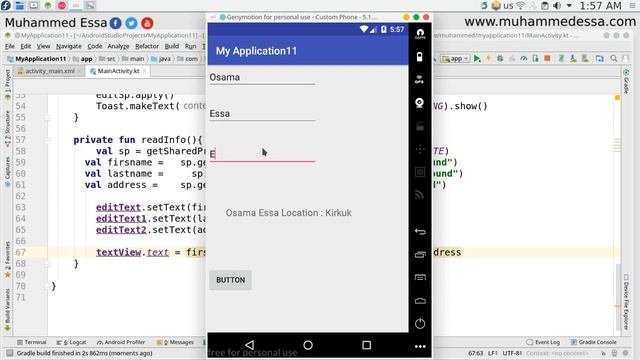Open the SDK Manager icon in toolbar
The width and height of the screenshot is (640, 360).
pos(585,59)
